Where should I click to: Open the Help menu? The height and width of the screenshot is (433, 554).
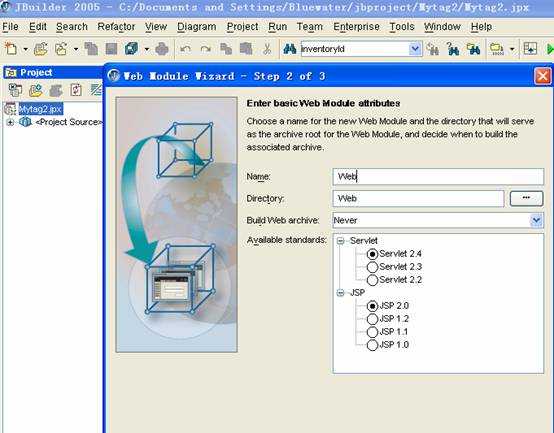coord(481,27)
